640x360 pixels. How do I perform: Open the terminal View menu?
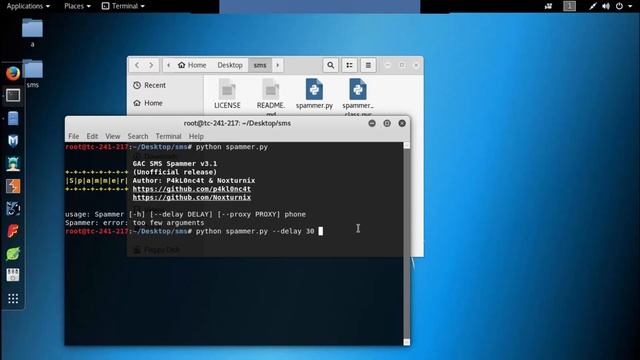coord(113,136)
